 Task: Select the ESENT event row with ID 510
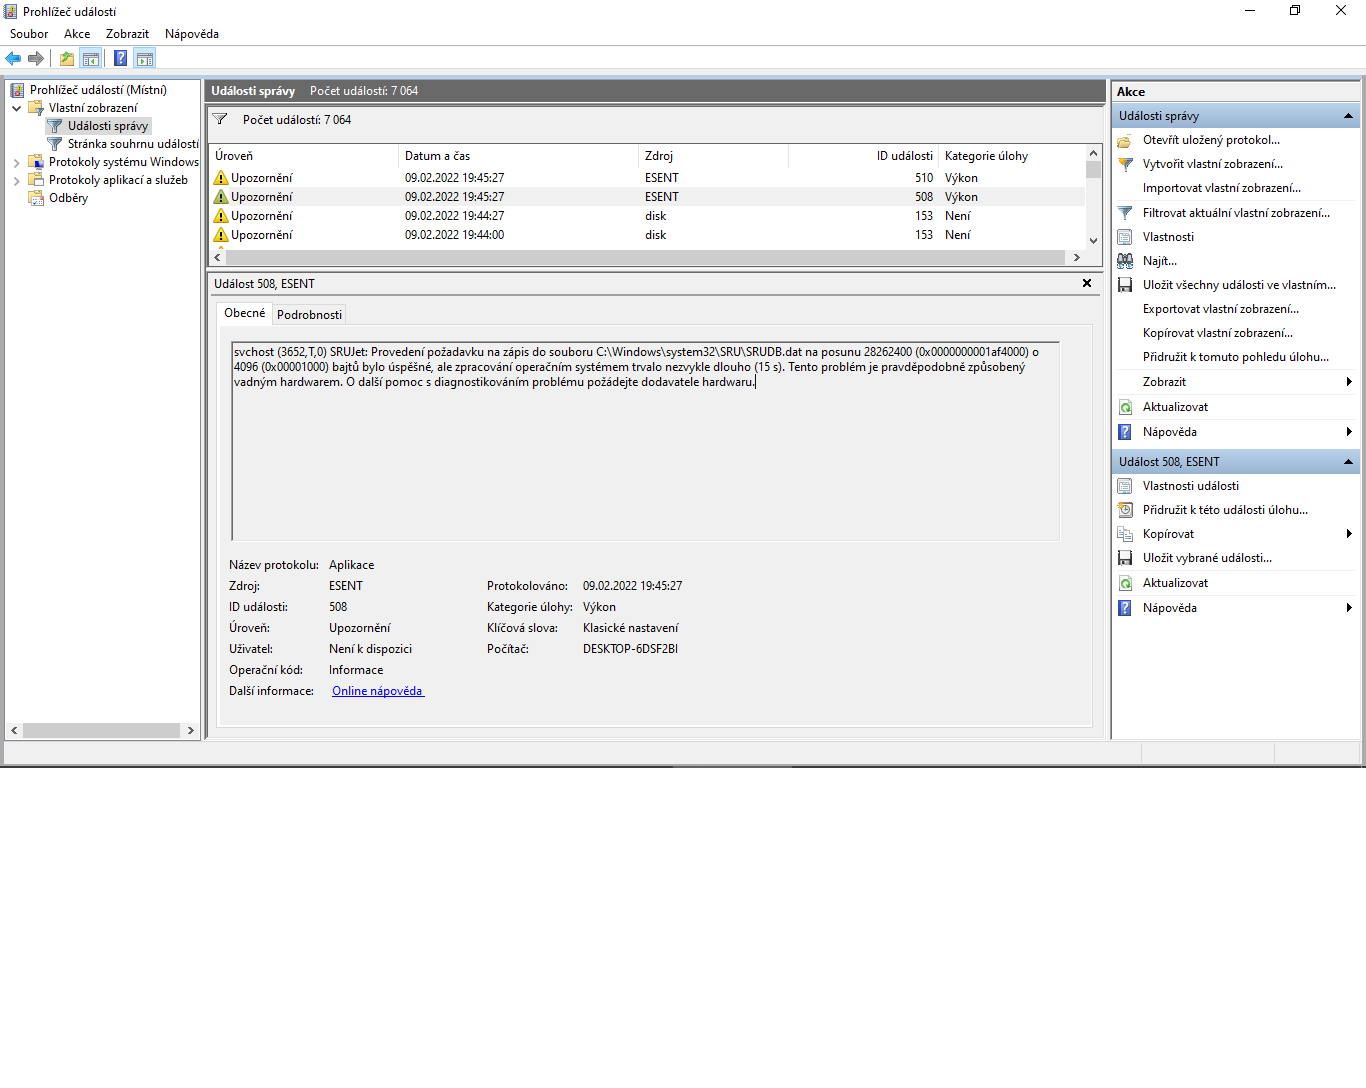click(646, 178)
